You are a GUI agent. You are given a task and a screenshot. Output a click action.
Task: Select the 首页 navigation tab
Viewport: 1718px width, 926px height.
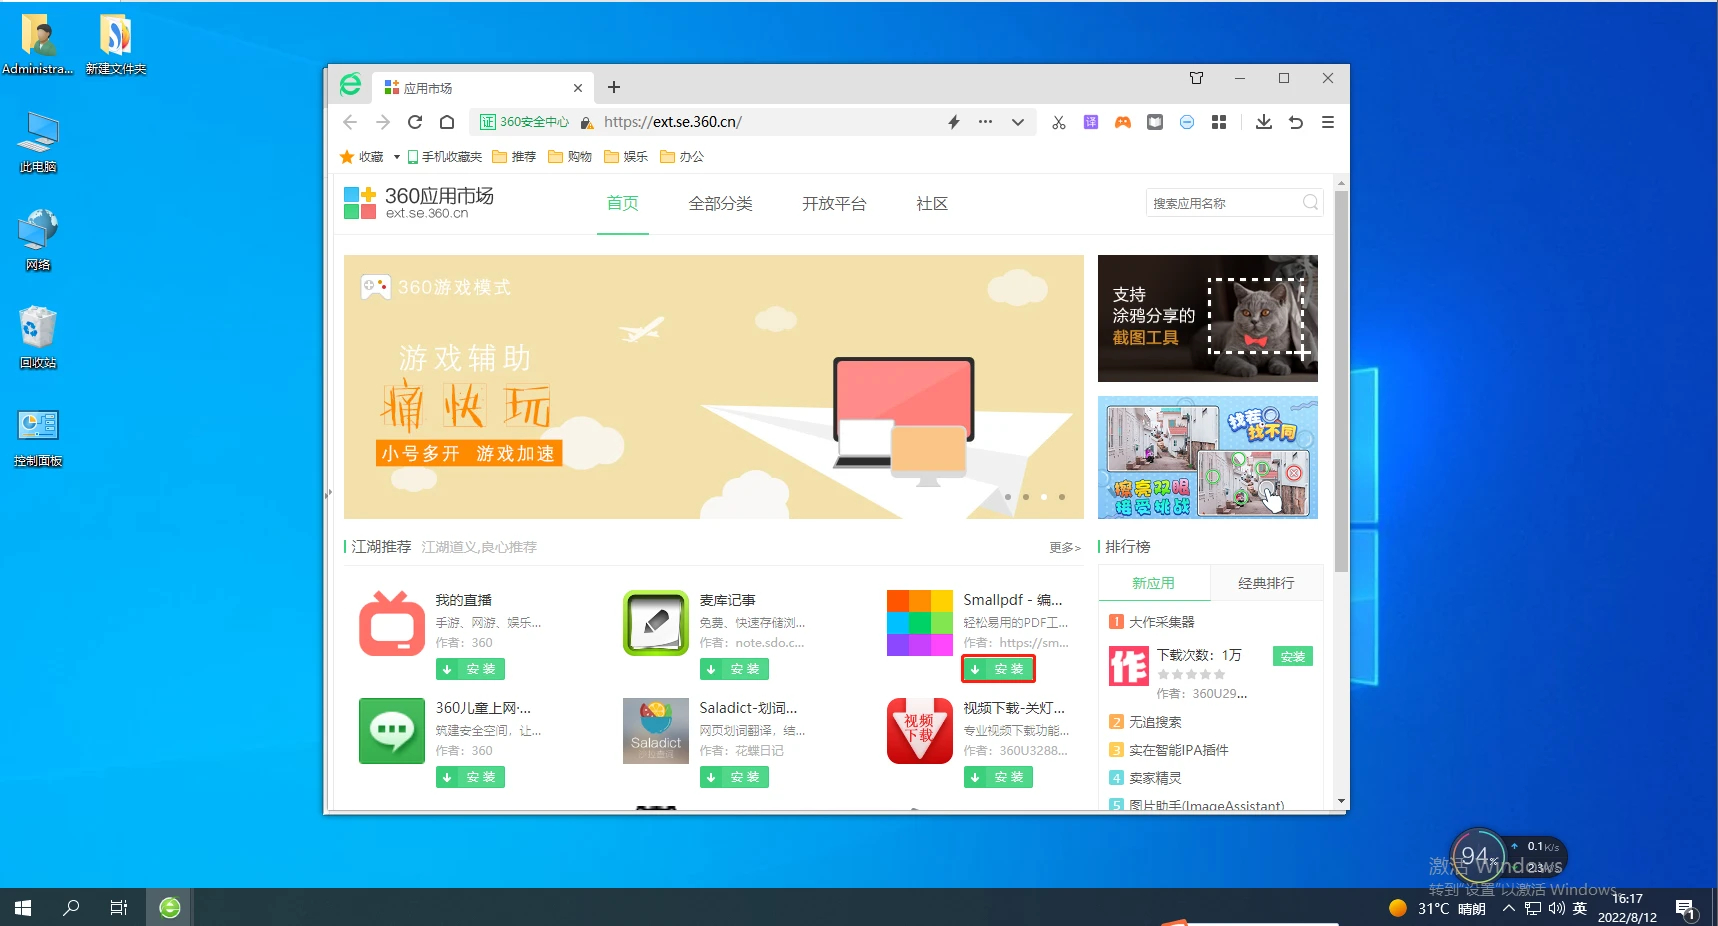pyautogui.click(x=623, y=204)
